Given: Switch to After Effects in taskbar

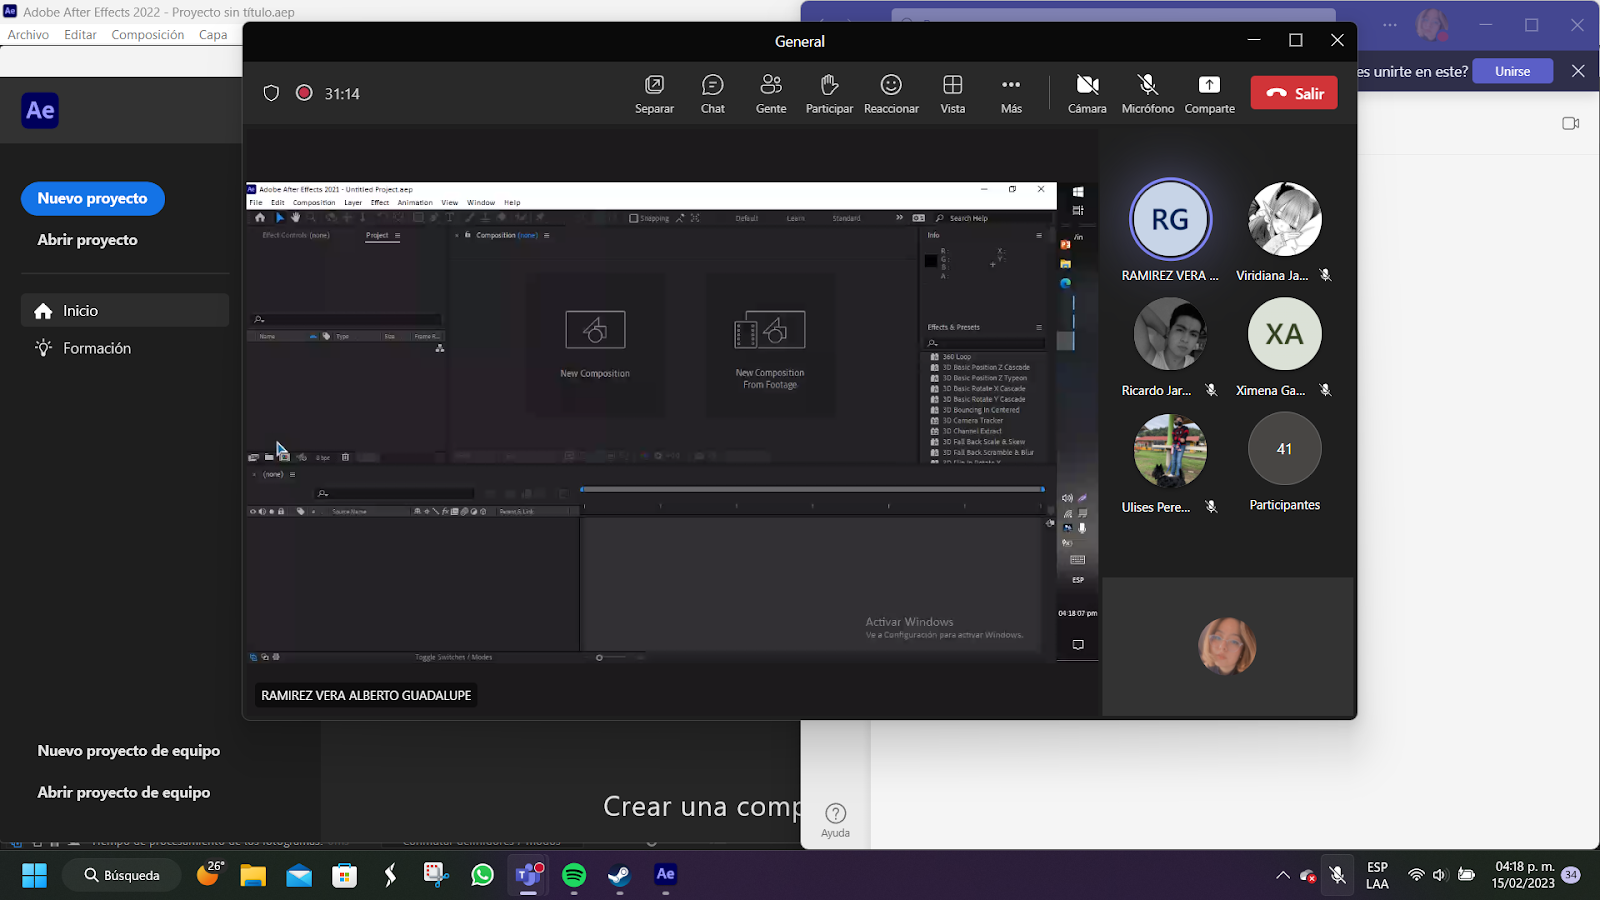Looking at the screenshot, I should pos(665,875).
